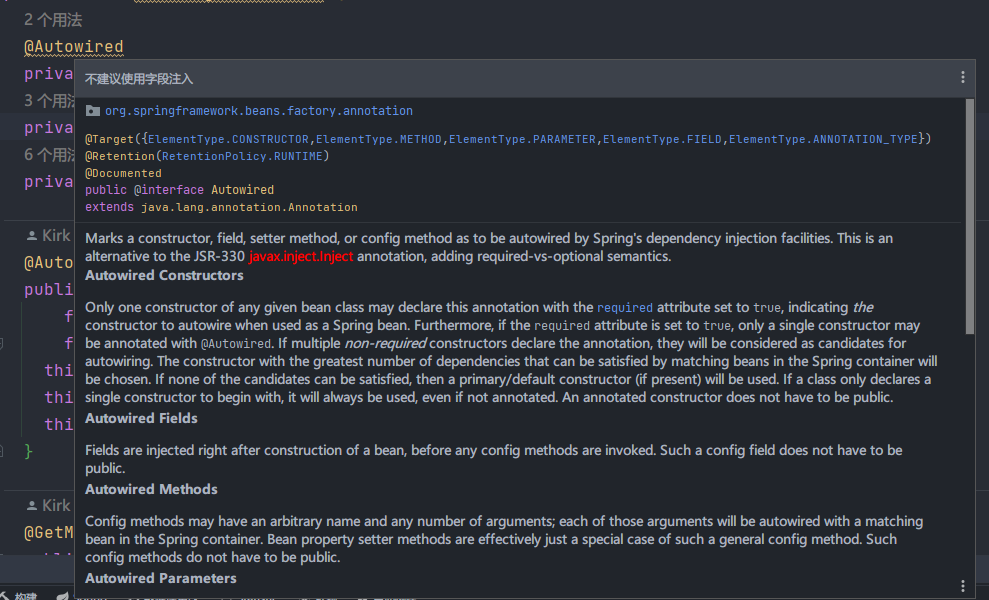Viewport: 989px width, 600px height.
Task: Open the more-actions menu in the inspection header
Action: 963,77
